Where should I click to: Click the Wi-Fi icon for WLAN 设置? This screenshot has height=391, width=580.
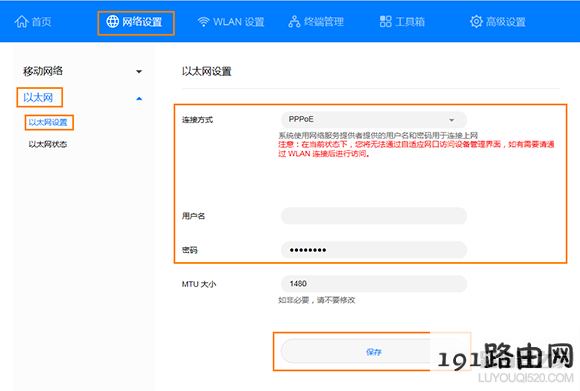pyautogui.click(x=203, y=22)
